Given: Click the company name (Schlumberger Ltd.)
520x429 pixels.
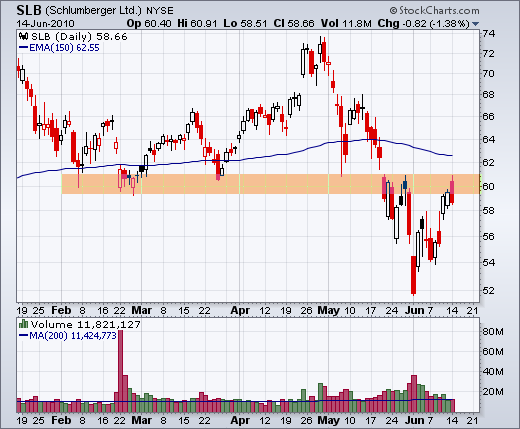Looking at the screenshot, I should tap(94, 11).
